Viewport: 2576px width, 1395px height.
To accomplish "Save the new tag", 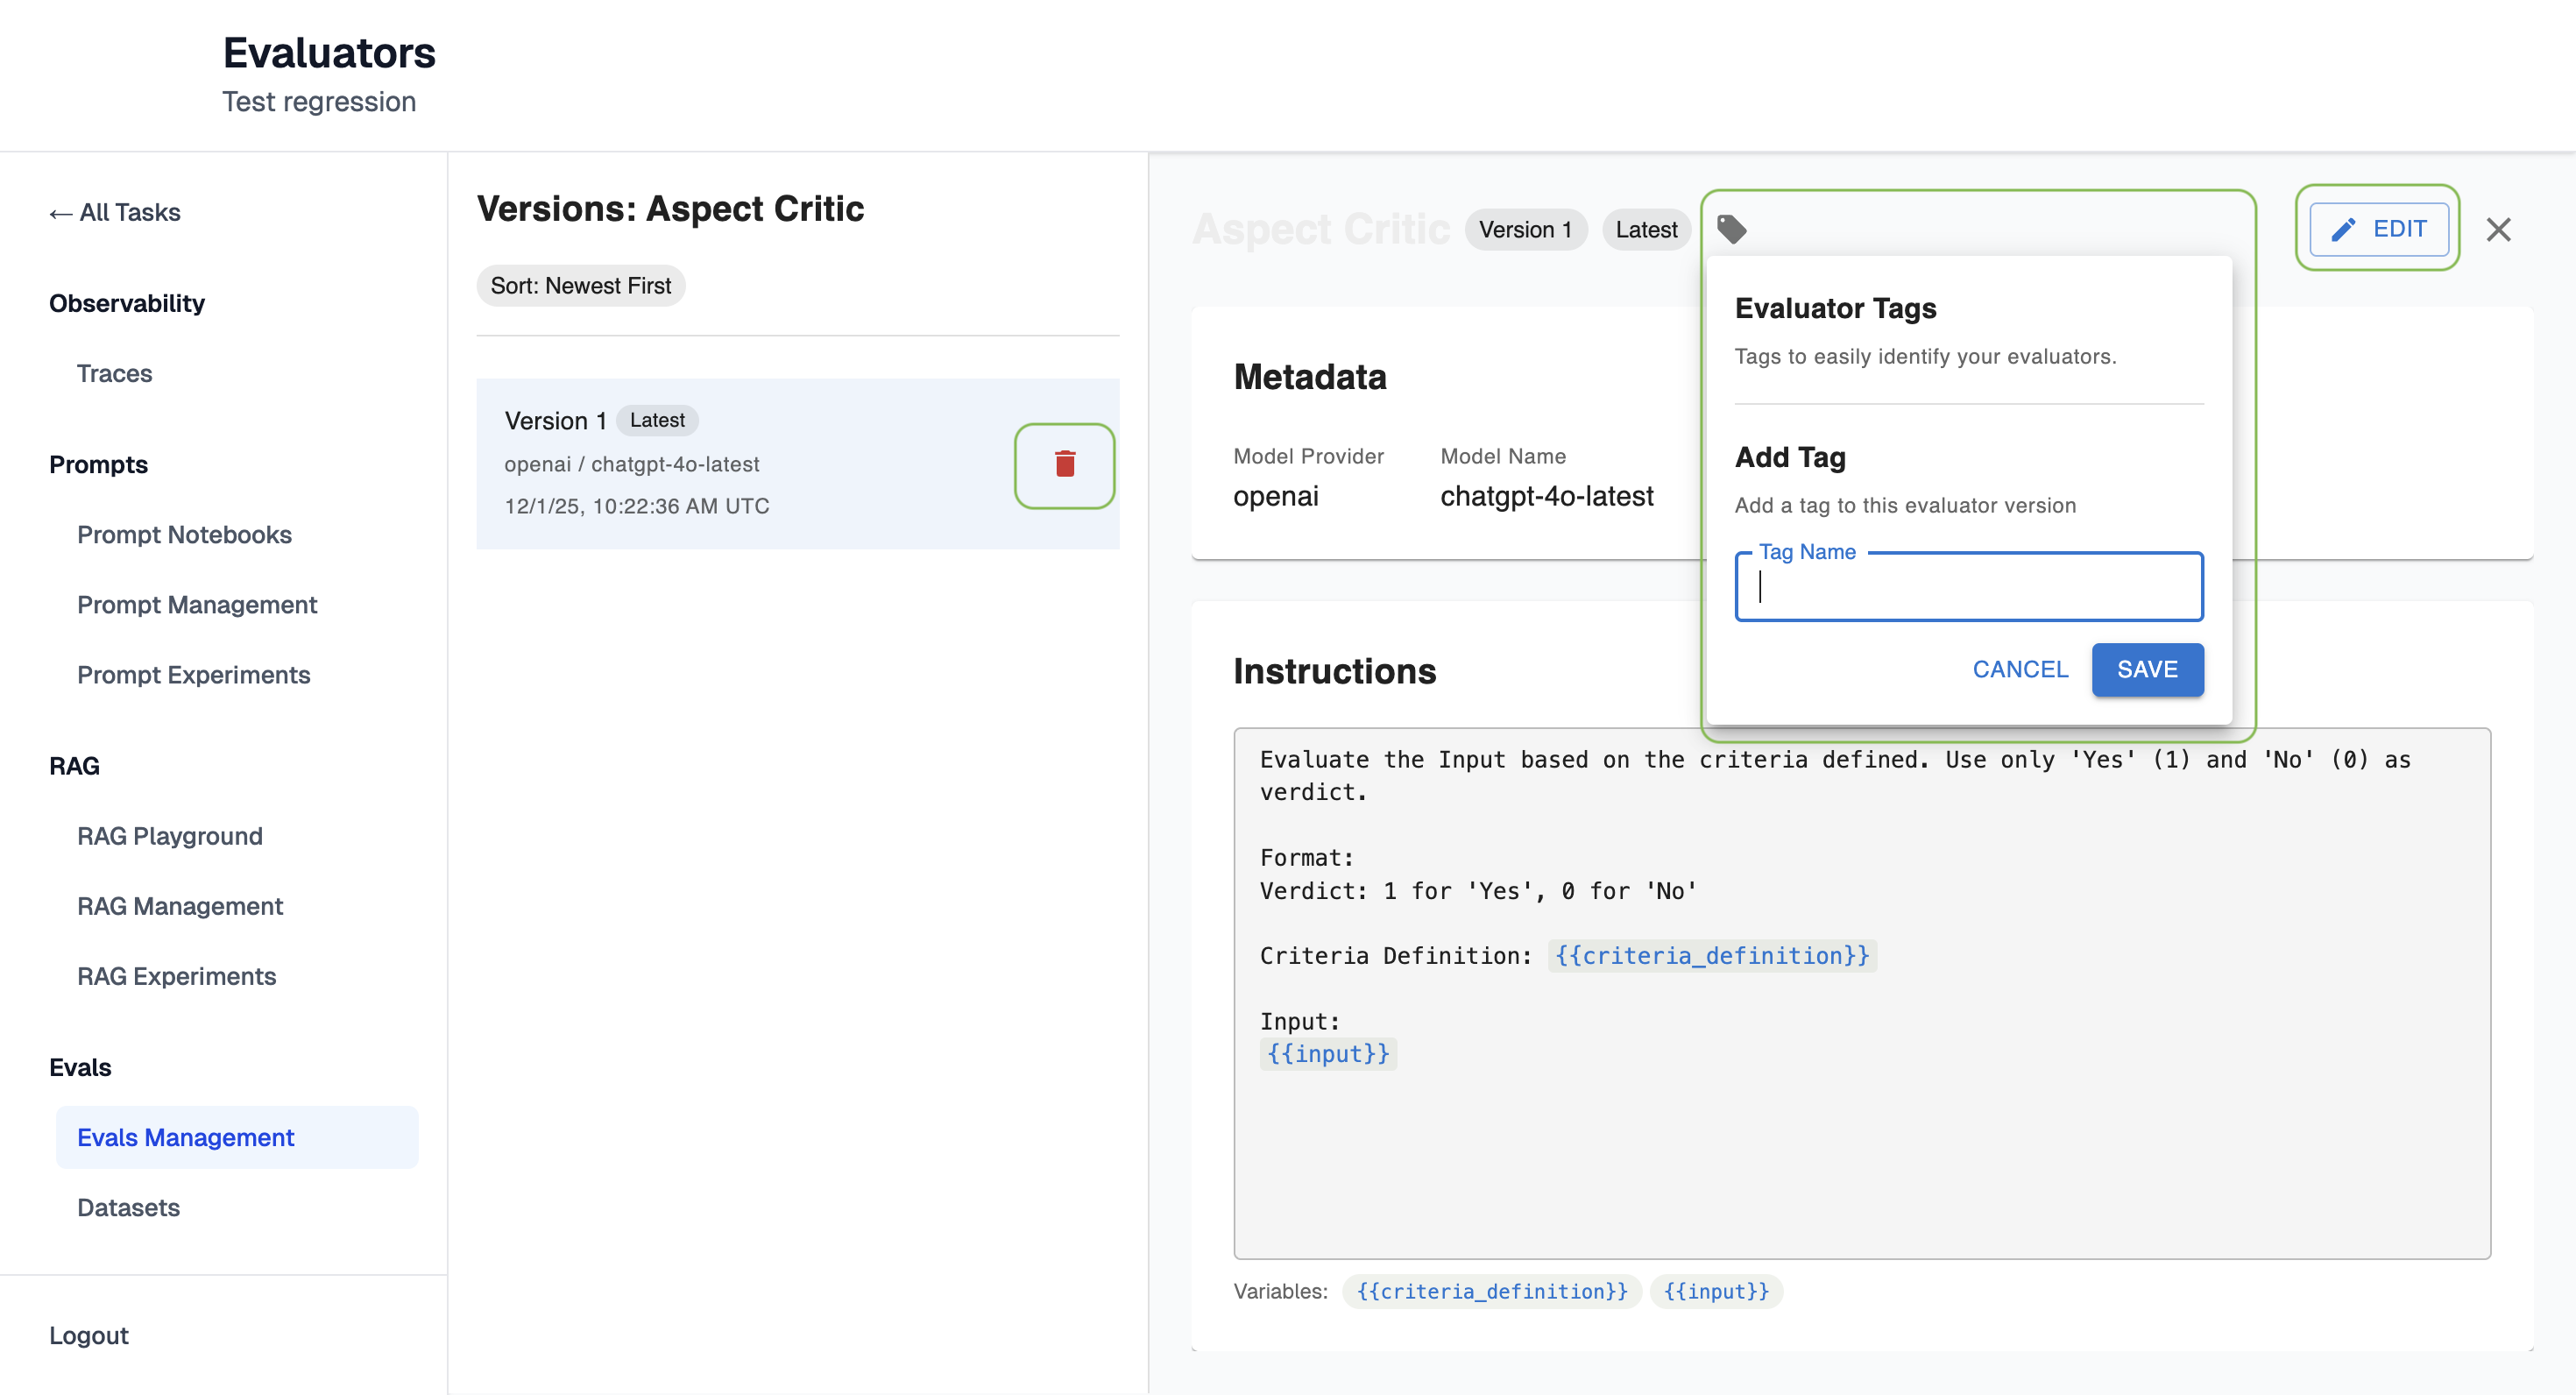I will coord(2146,669).
